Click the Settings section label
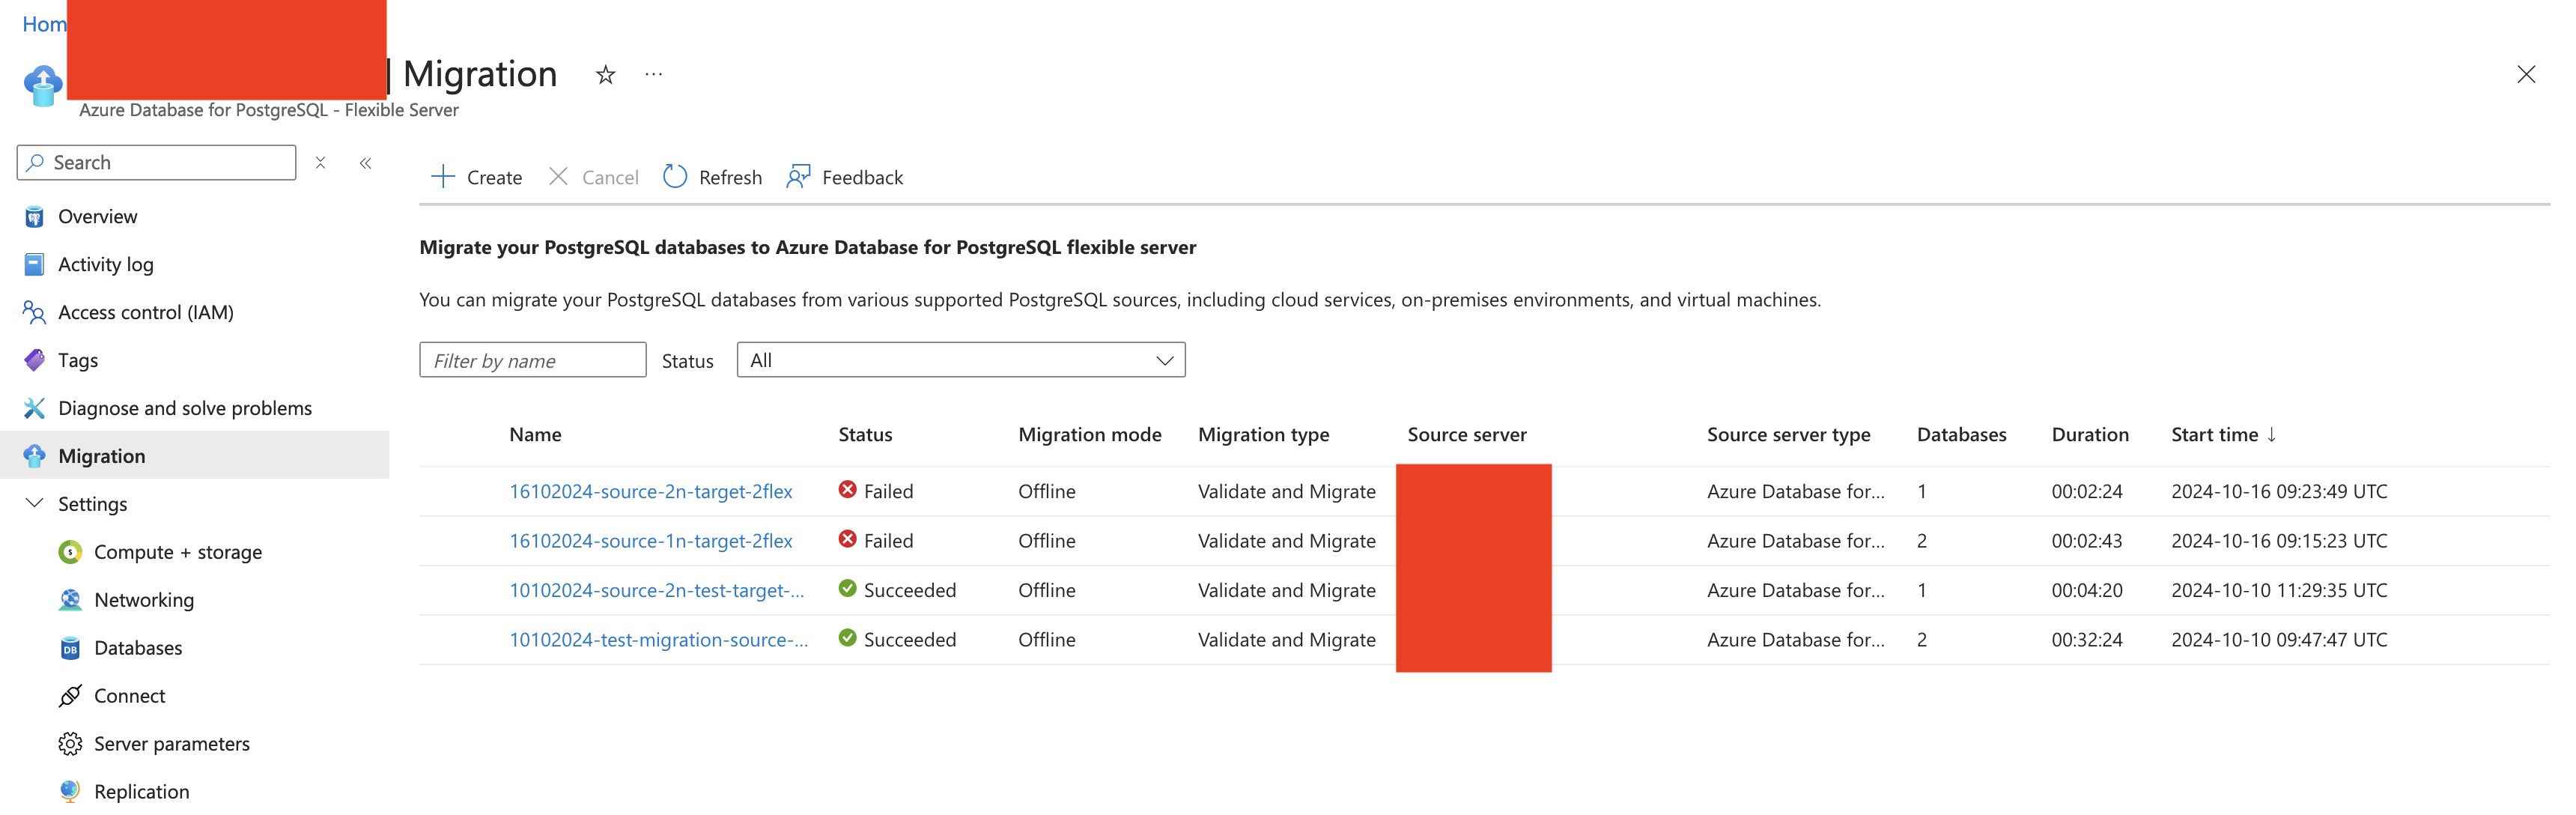Viewport: 2576px width, 815px height. click(x=92, y=504)
